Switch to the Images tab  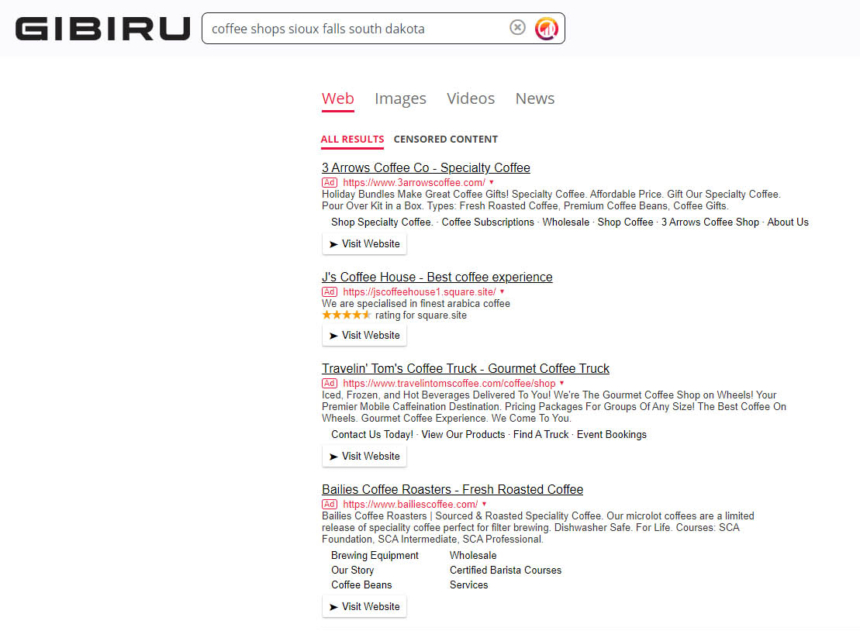(x=400, y=98)
